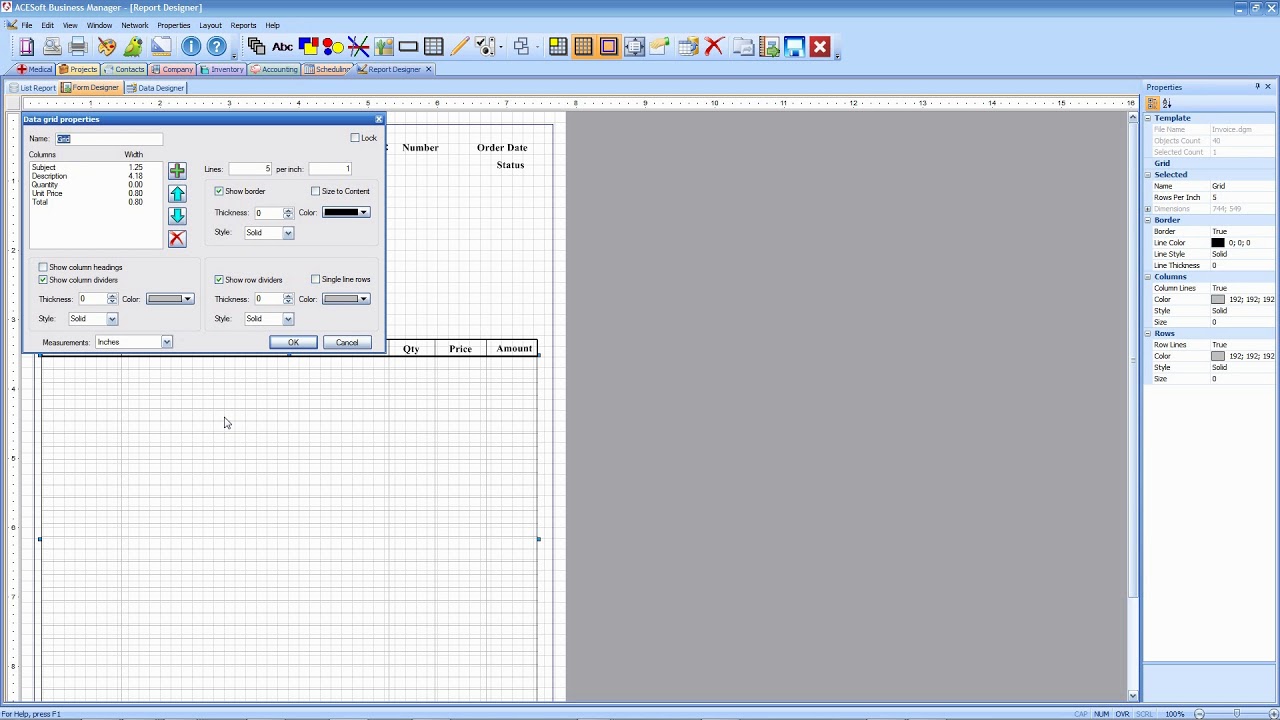This screenshot has width=1280, height=720.
Task: Click the alphabetical sort icon in Properties panel
Action: [x=1166, y=103]
